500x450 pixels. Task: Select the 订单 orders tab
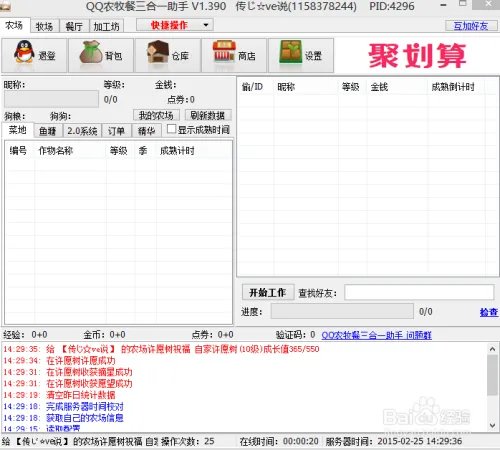point(116,131)
